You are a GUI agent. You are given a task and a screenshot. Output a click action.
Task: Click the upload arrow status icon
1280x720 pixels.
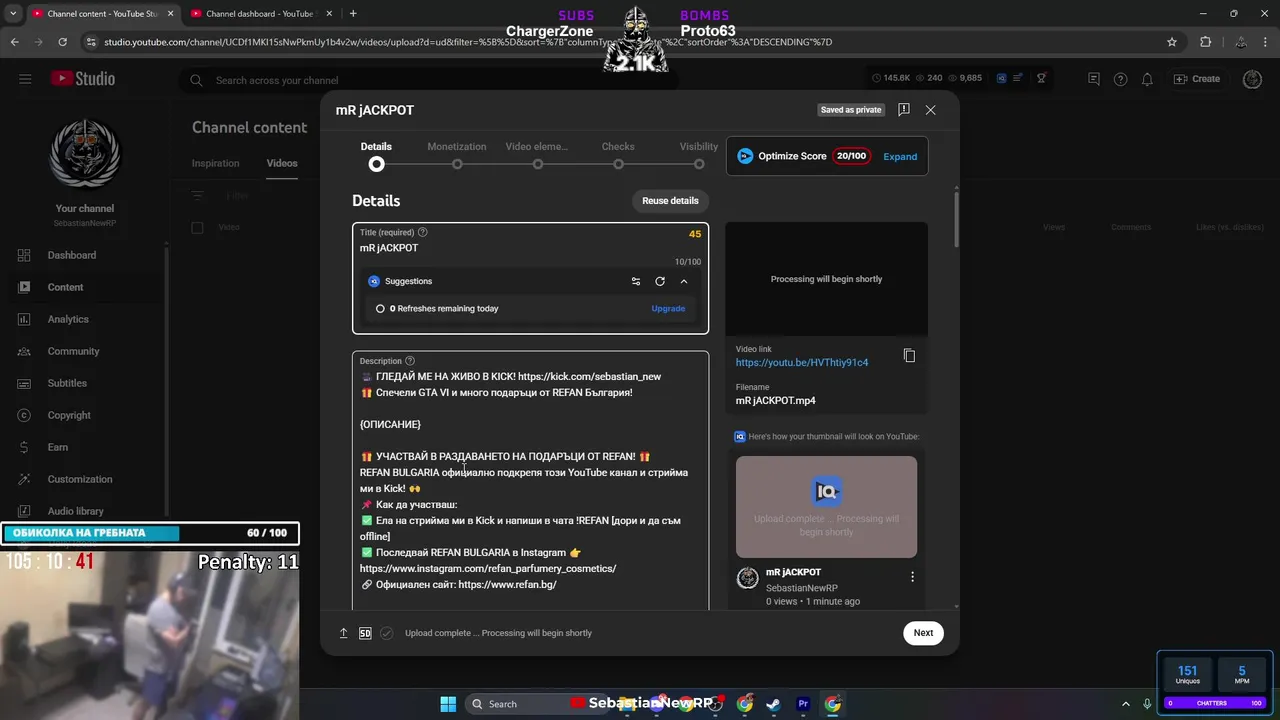tap(344, 633)
